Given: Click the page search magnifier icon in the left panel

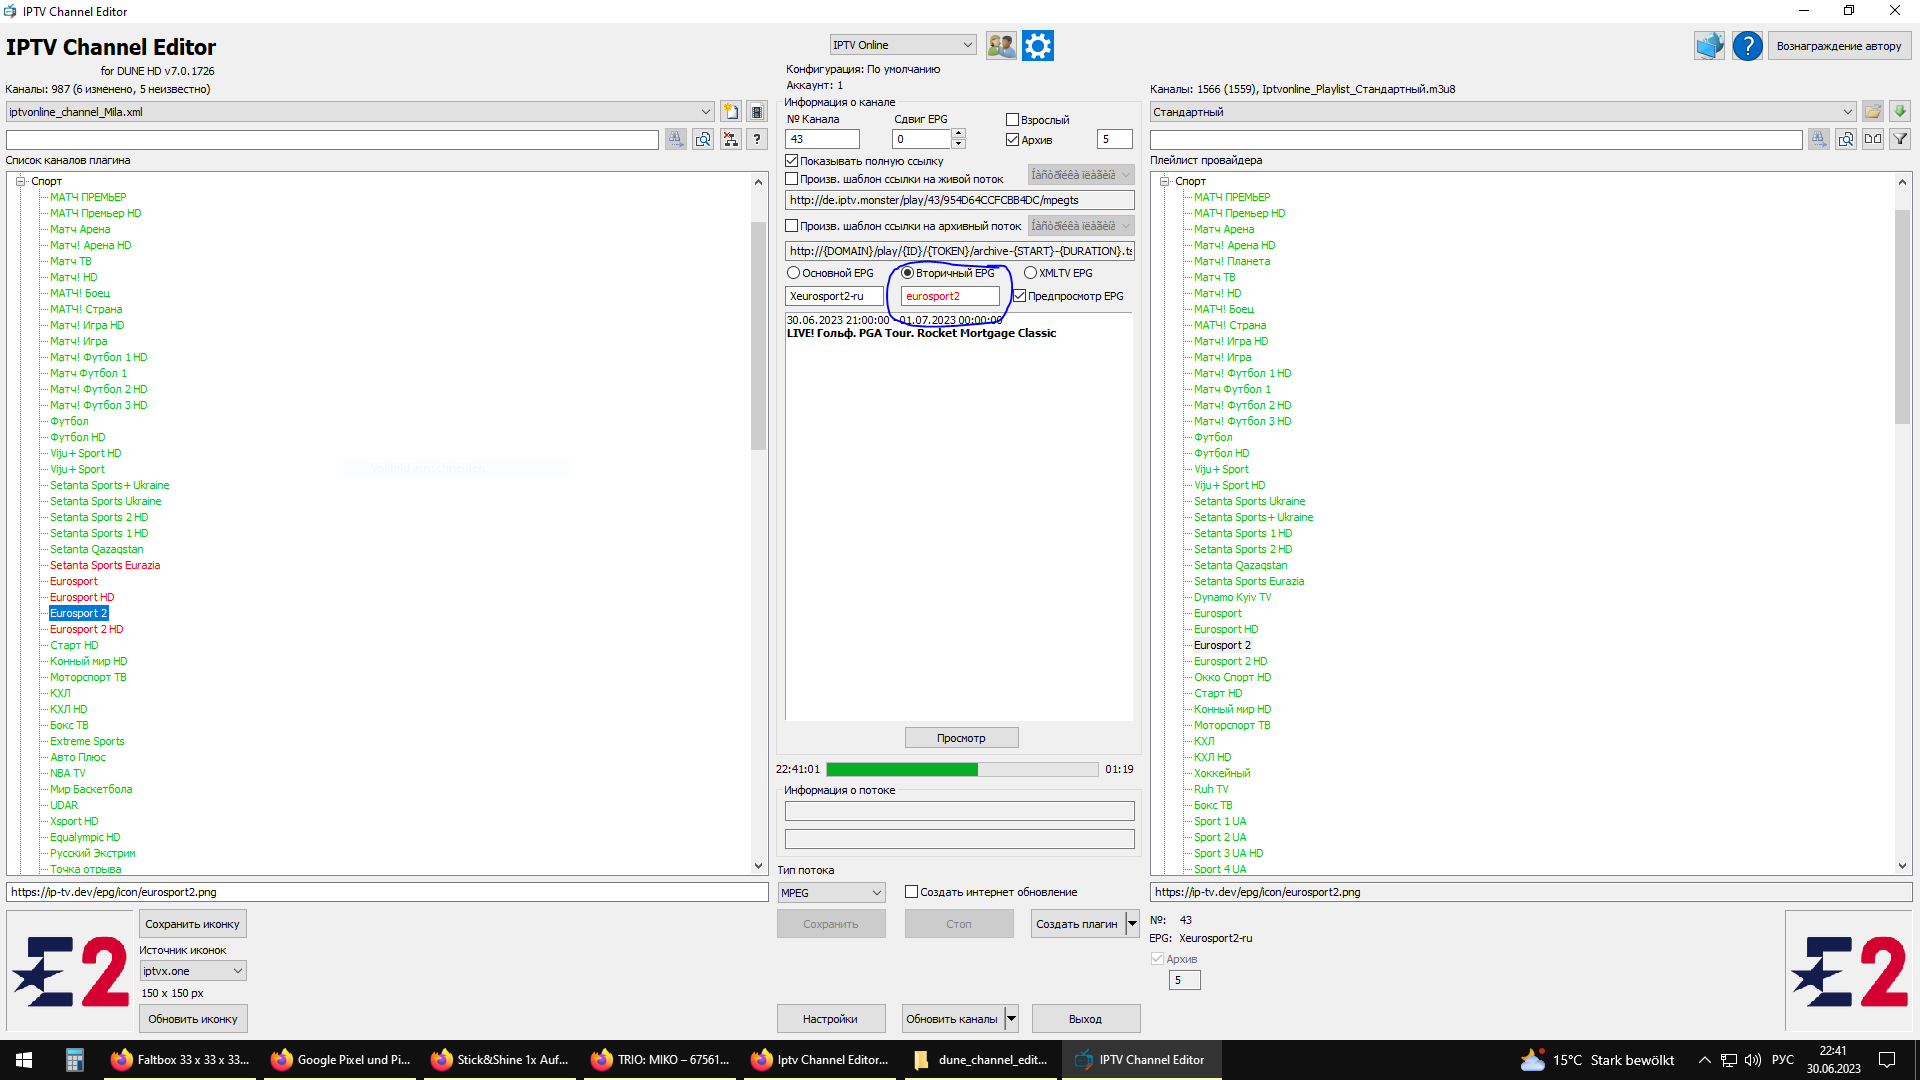Looking at the screenshot, I should [703, 139].
